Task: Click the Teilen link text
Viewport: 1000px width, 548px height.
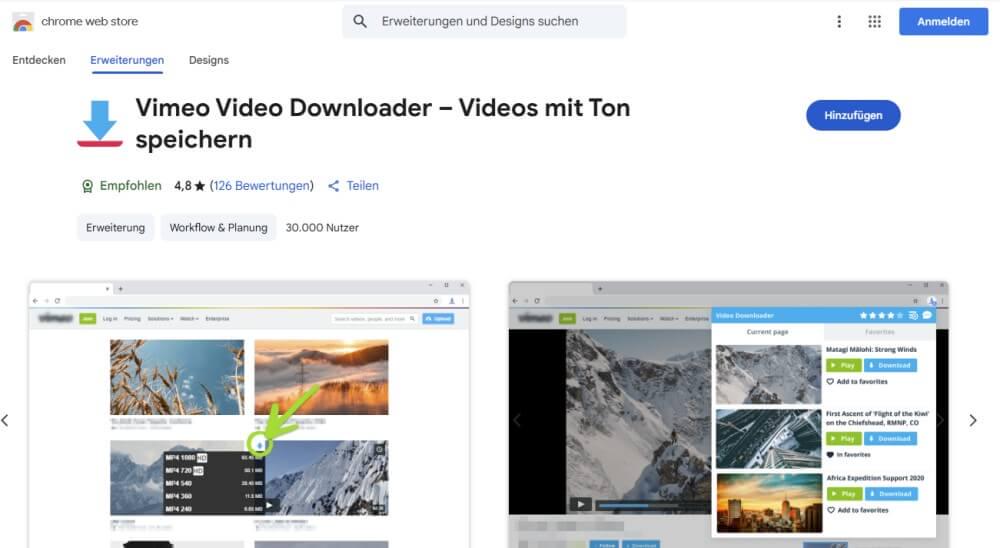Action: (362, 186)
